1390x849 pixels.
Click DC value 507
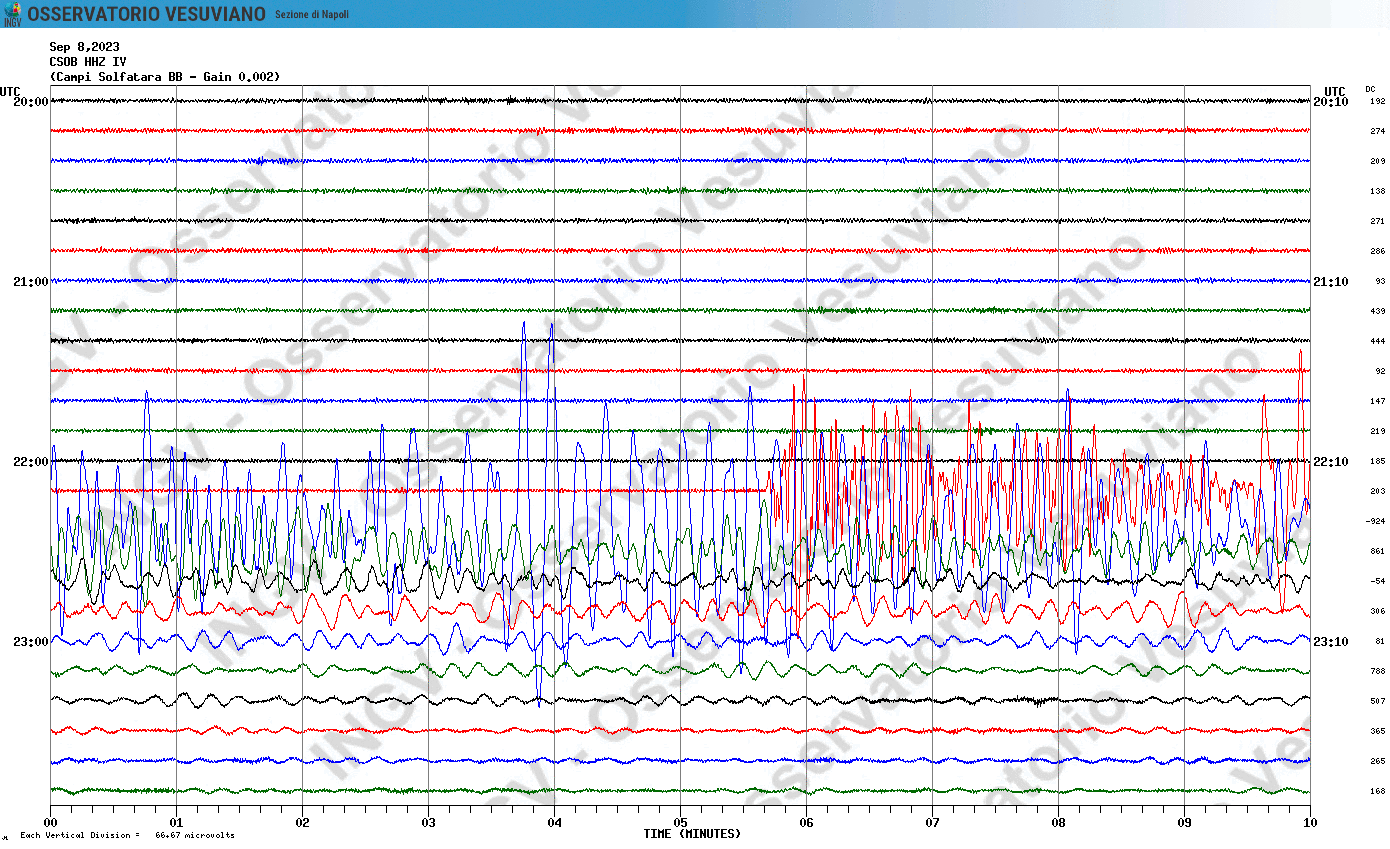coord(1378,701)
